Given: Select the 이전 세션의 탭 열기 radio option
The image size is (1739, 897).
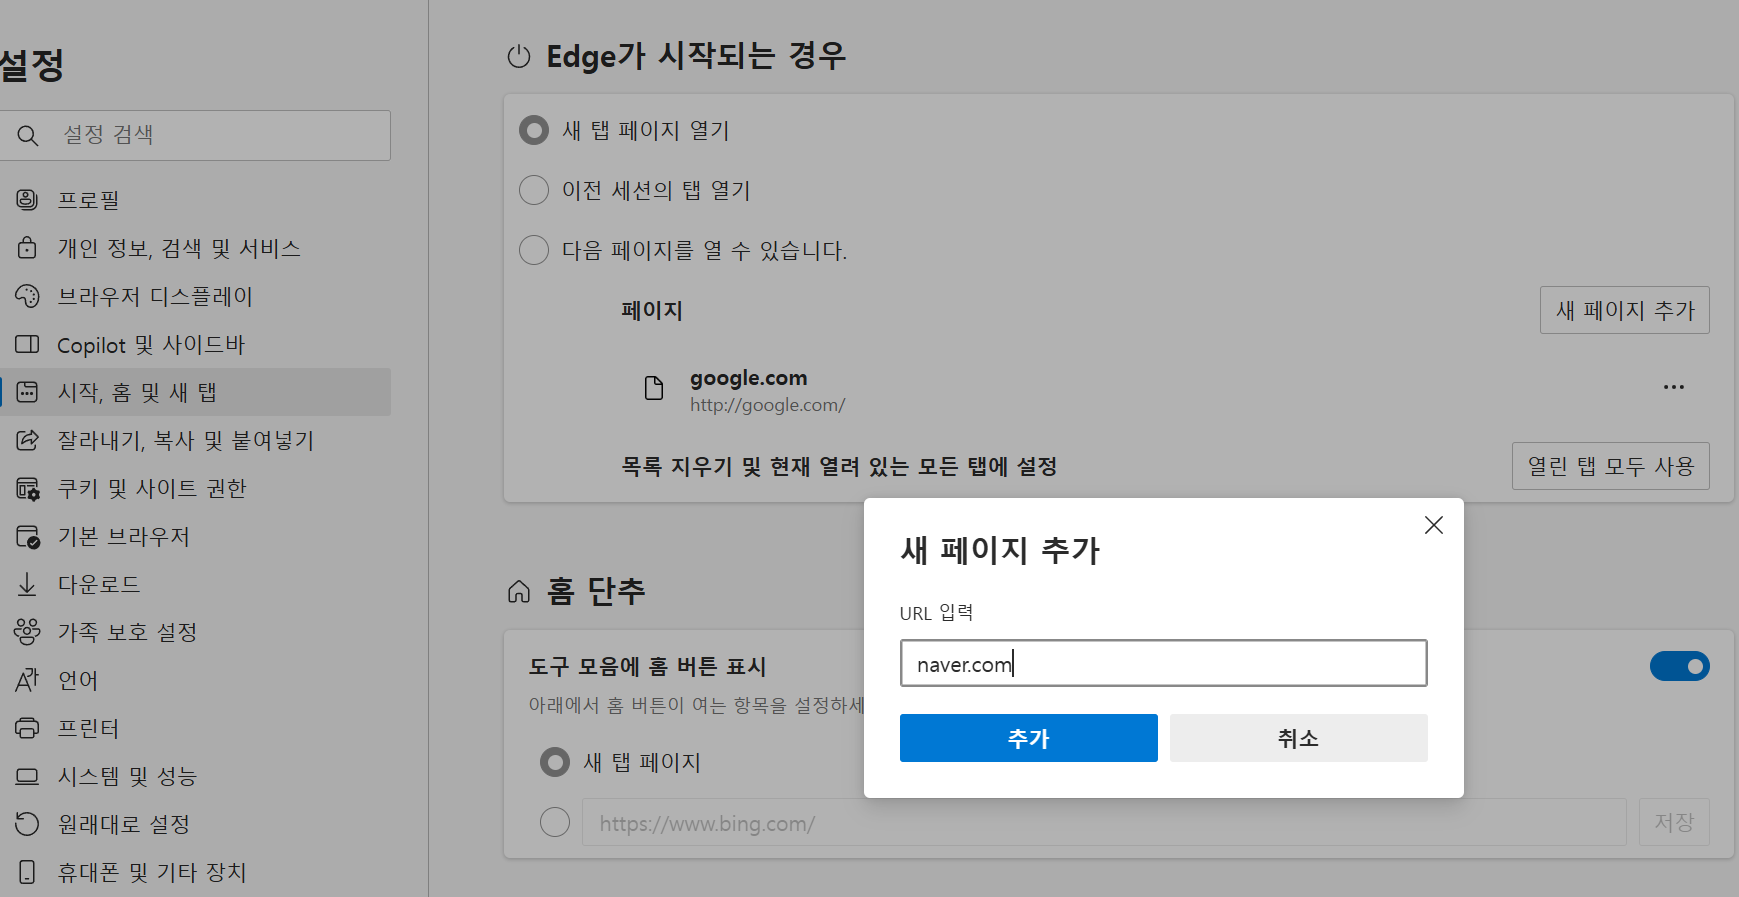Looking at the screenshot, I should 534,190.
